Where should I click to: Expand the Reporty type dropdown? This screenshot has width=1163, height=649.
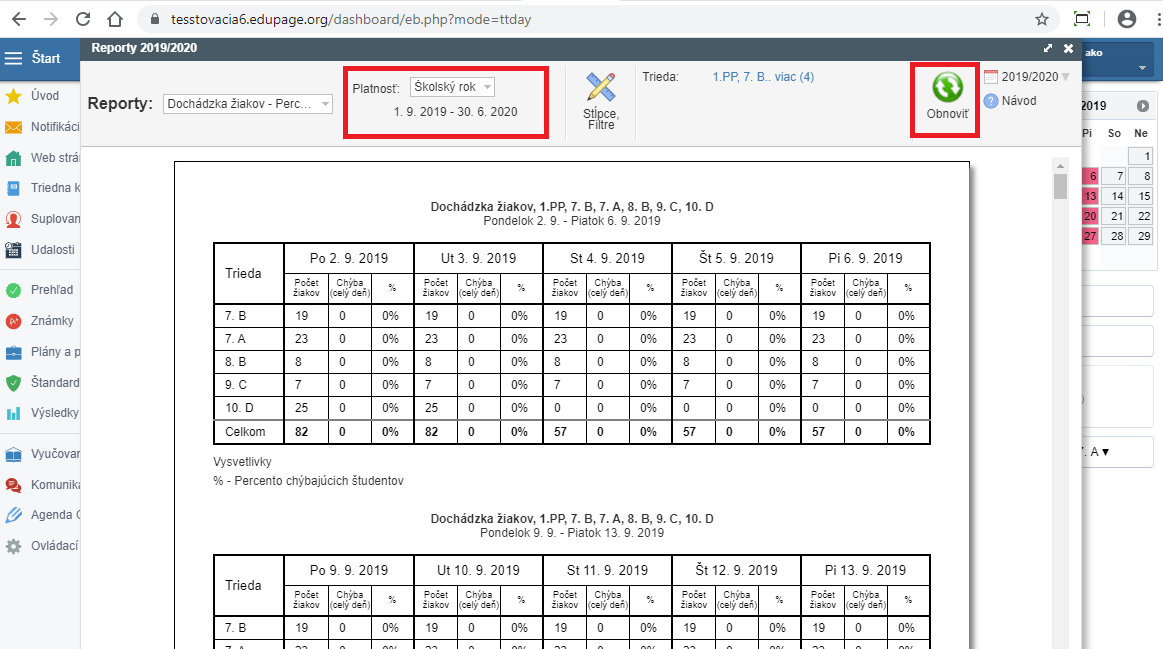pos(248,104)
